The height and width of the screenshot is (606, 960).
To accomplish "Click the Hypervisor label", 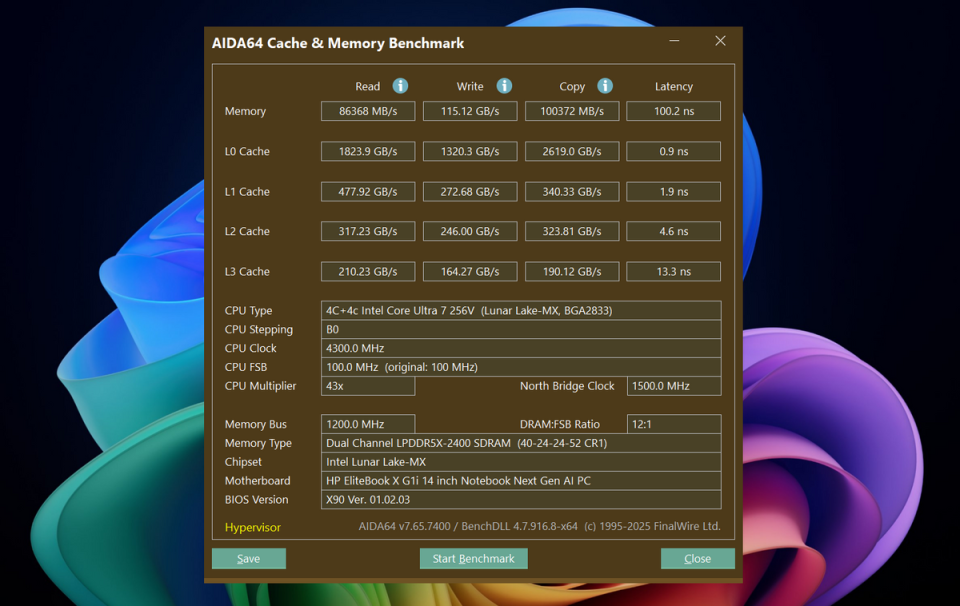I will pos(252,527).
